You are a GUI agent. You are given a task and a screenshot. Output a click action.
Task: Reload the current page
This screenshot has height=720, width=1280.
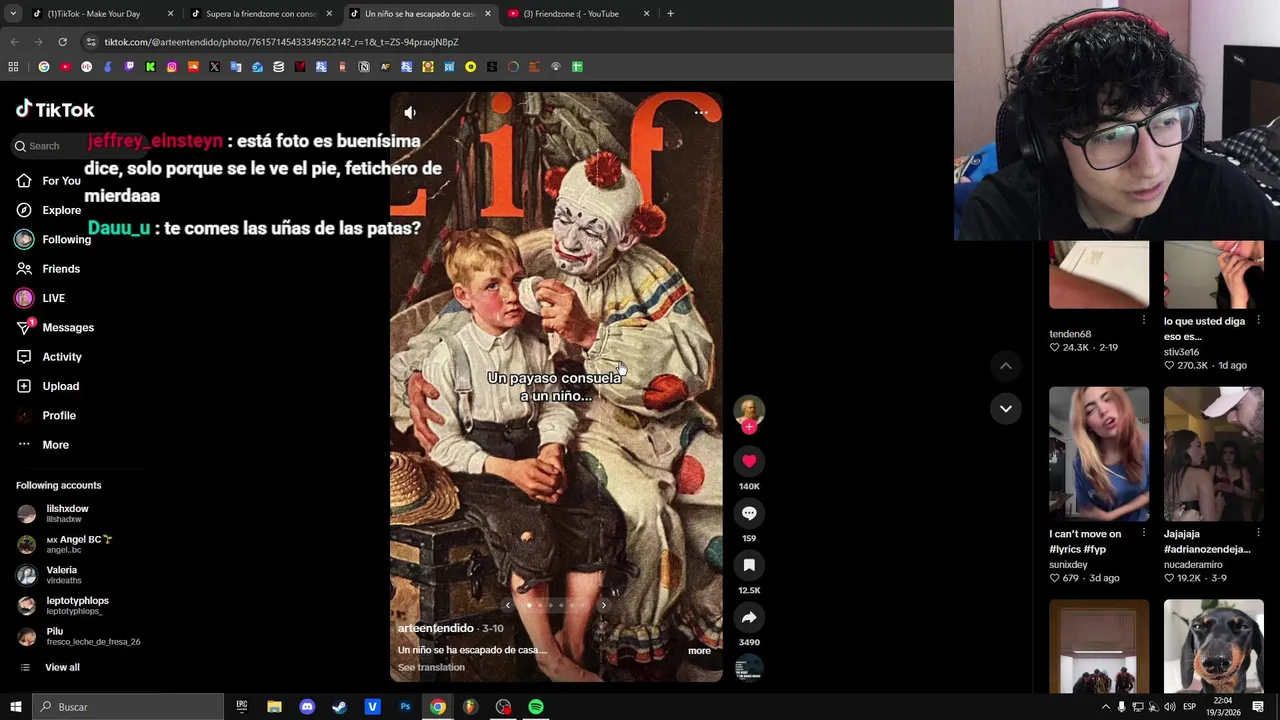[62, 42]
